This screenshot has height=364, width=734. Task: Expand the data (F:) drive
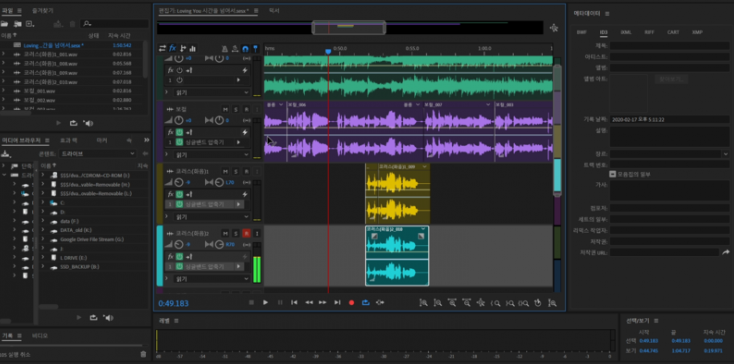43,220
